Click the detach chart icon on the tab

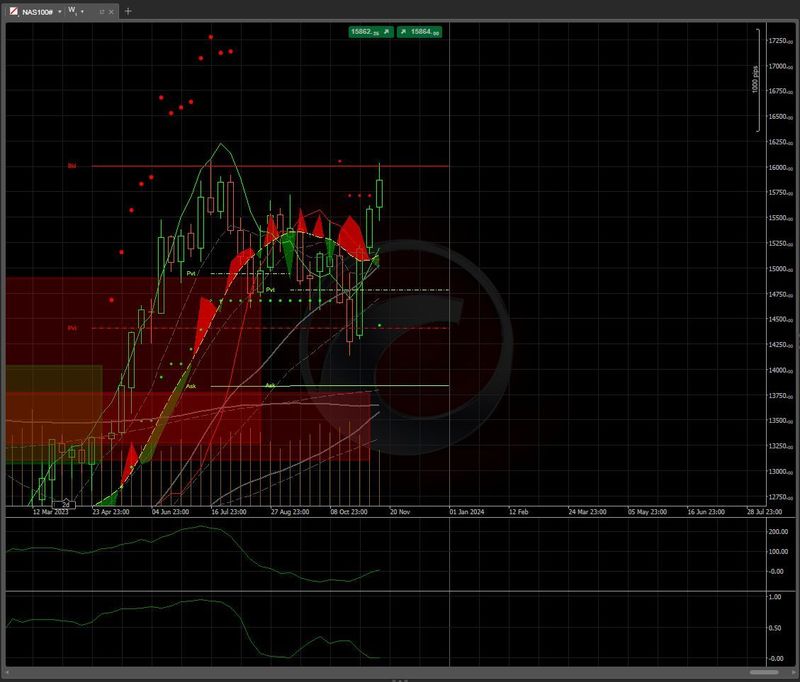pos(102,11)
